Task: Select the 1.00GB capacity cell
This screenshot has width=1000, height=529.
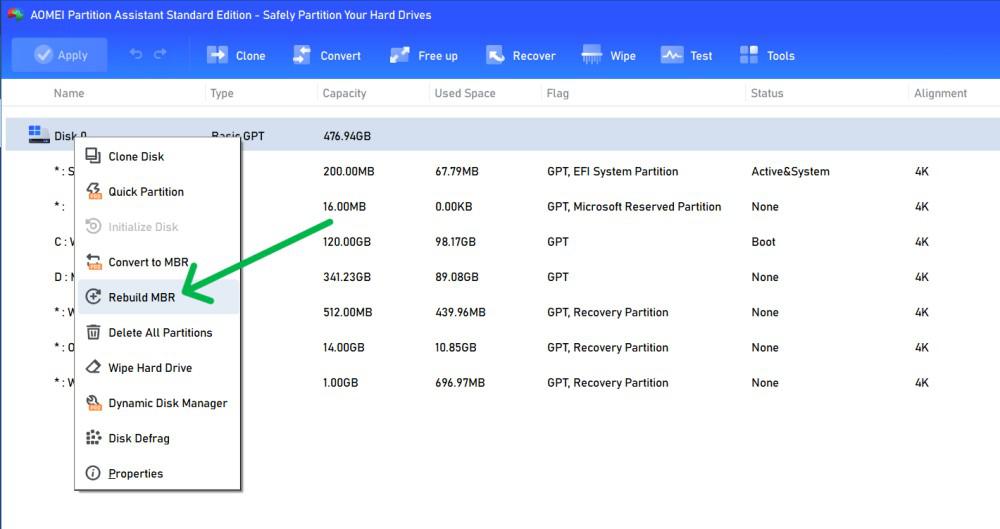Action: point(341,382)
